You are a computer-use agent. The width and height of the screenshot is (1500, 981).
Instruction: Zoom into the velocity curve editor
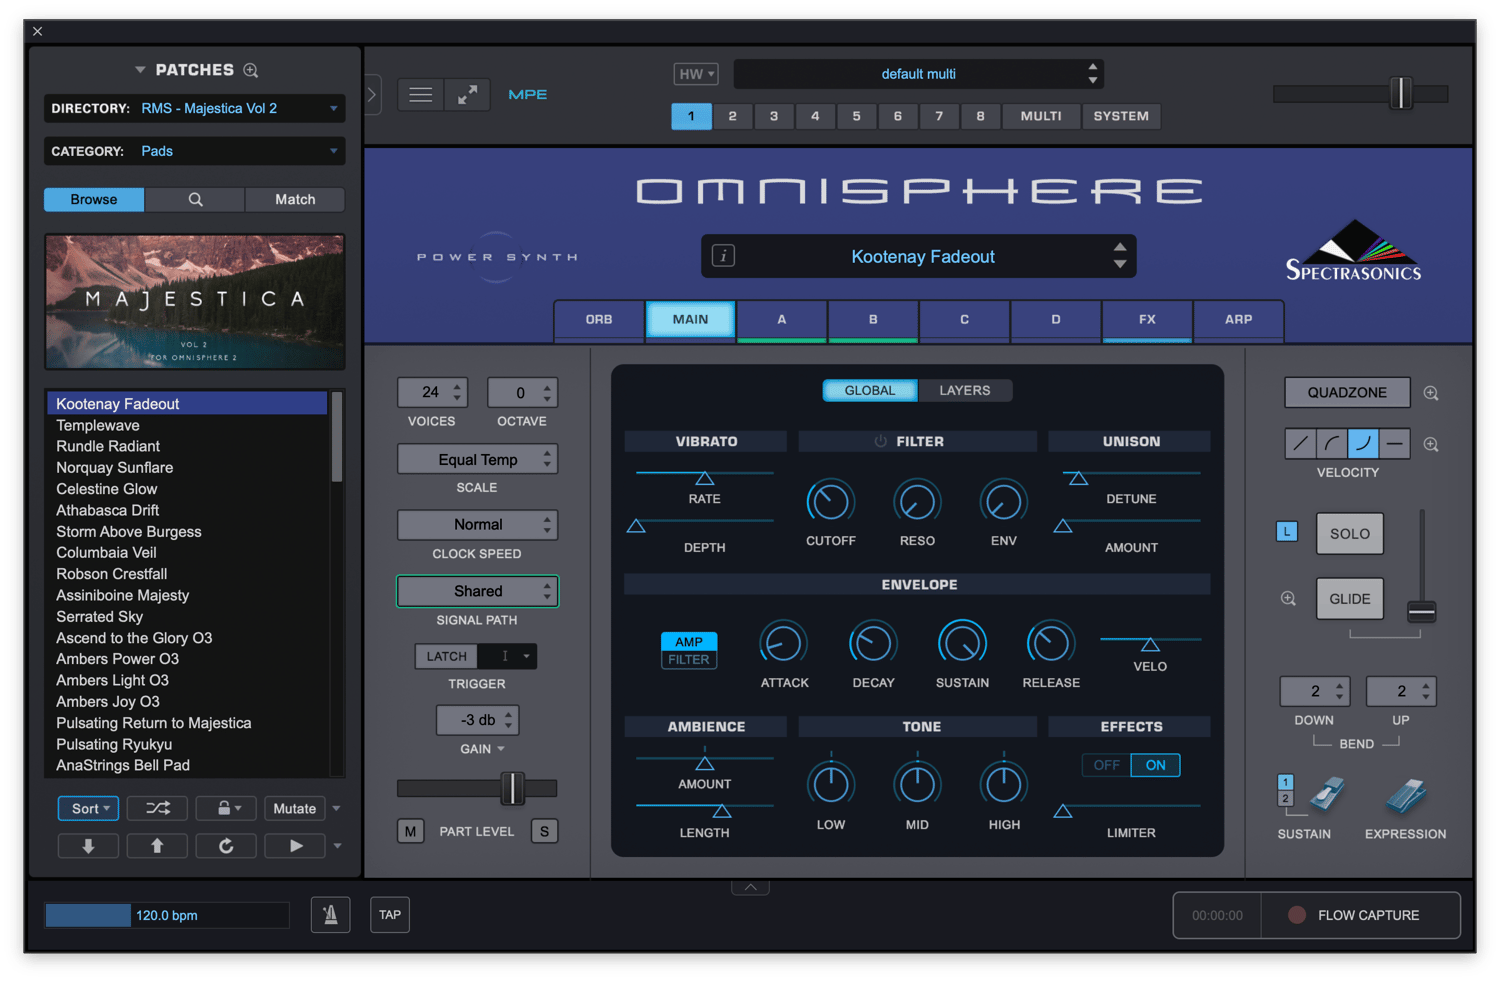tap(1431, 444)
